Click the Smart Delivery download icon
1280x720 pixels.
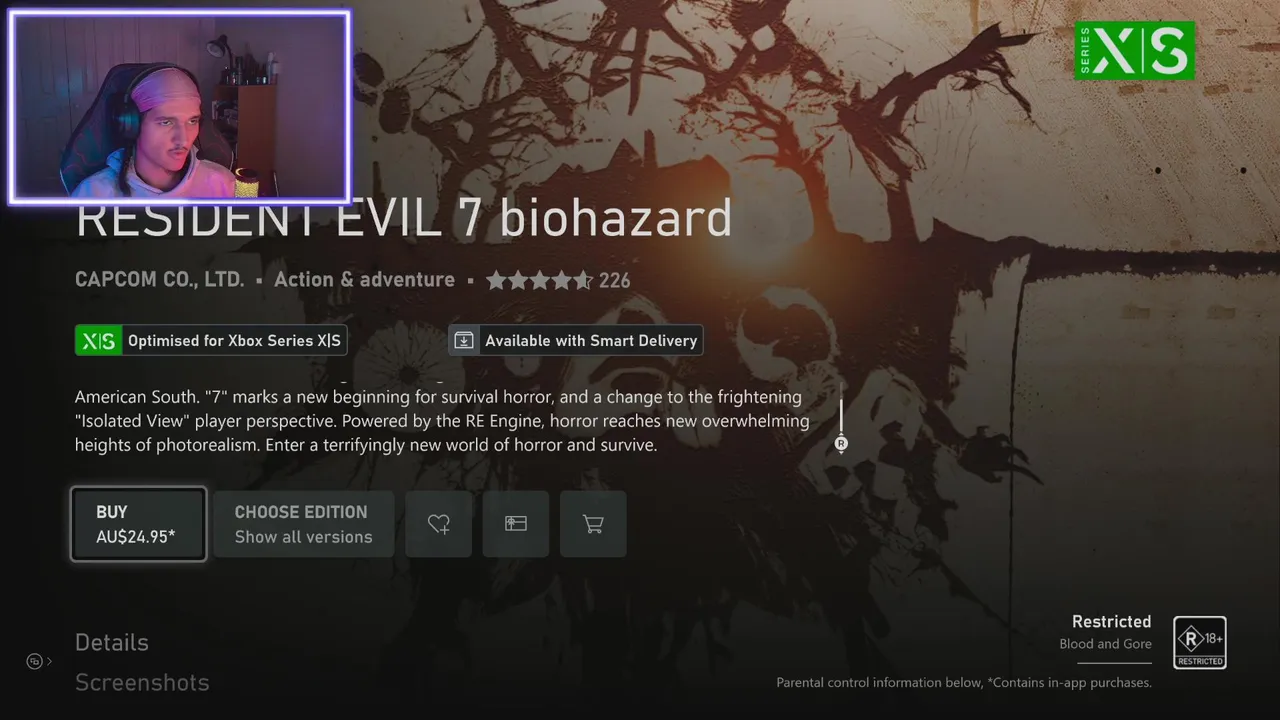click(x=464, y=340)
